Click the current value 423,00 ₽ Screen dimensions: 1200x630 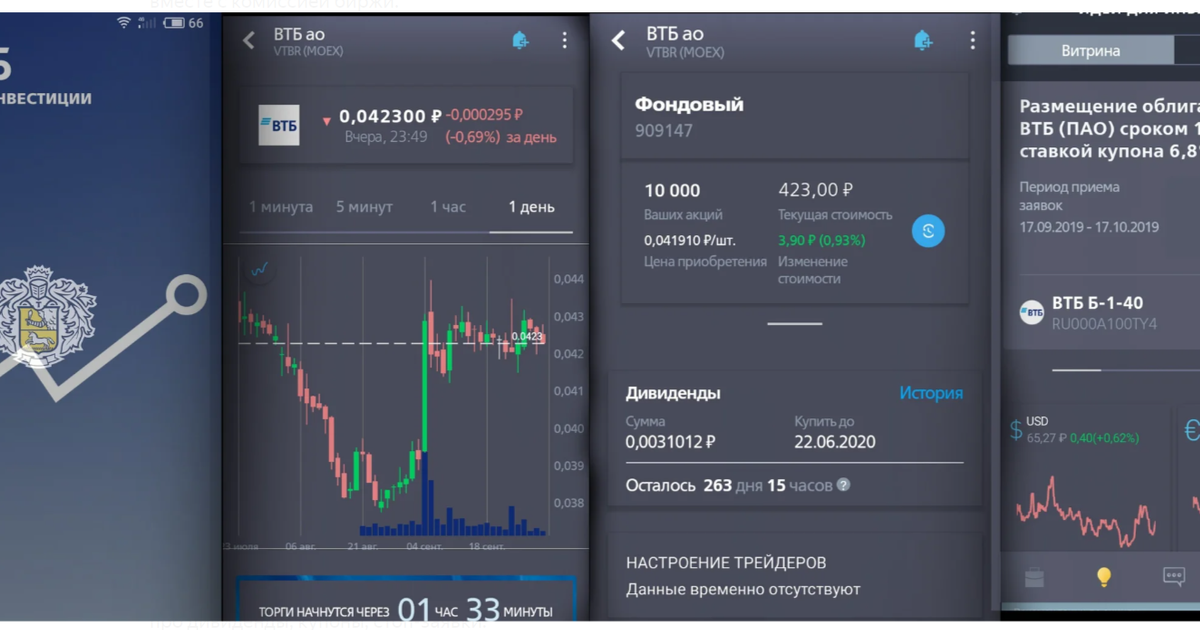(x=815, y=189)
